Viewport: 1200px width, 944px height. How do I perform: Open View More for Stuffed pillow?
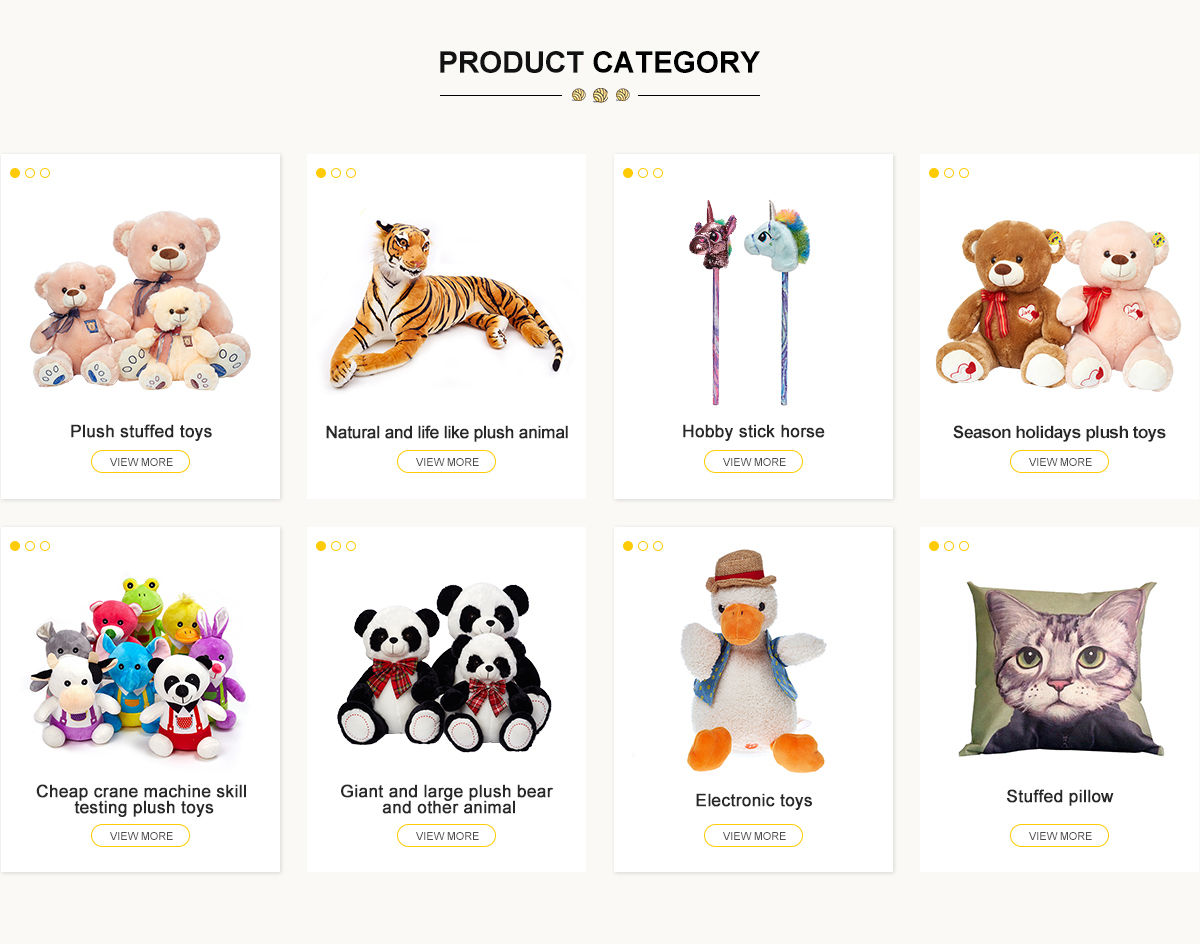point(1059,836)
